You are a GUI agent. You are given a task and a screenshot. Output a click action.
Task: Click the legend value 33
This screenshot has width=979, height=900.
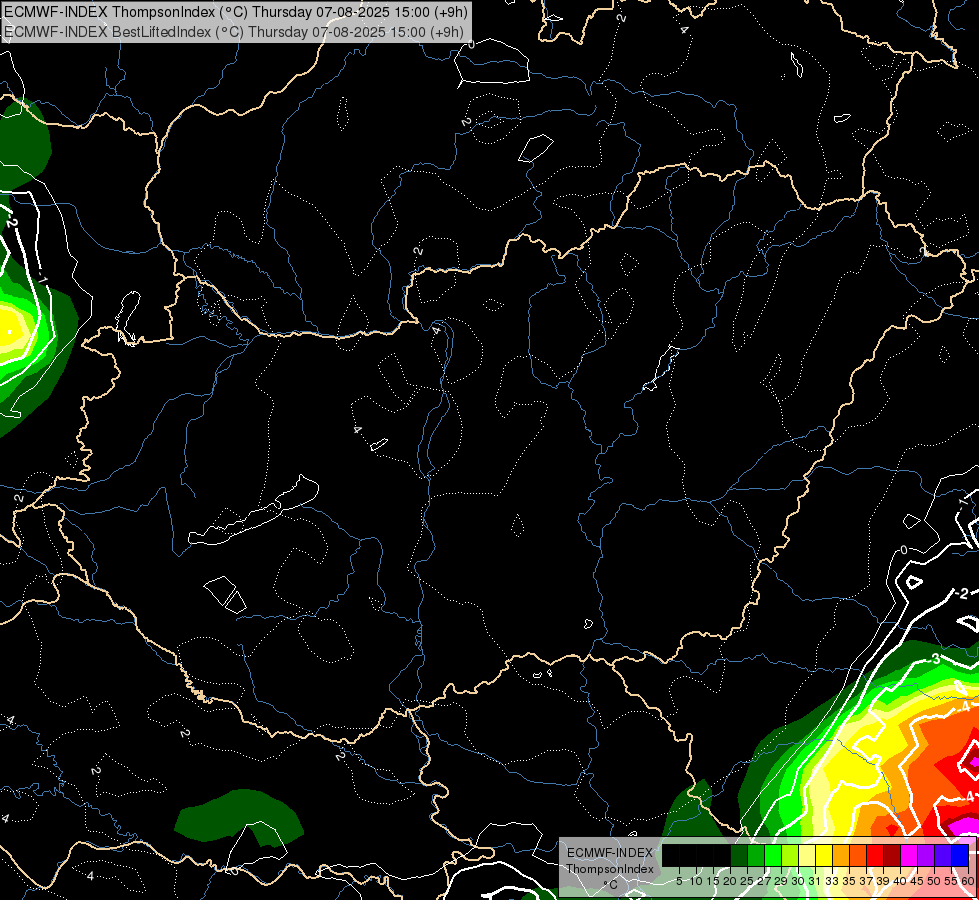pos(832,881)
